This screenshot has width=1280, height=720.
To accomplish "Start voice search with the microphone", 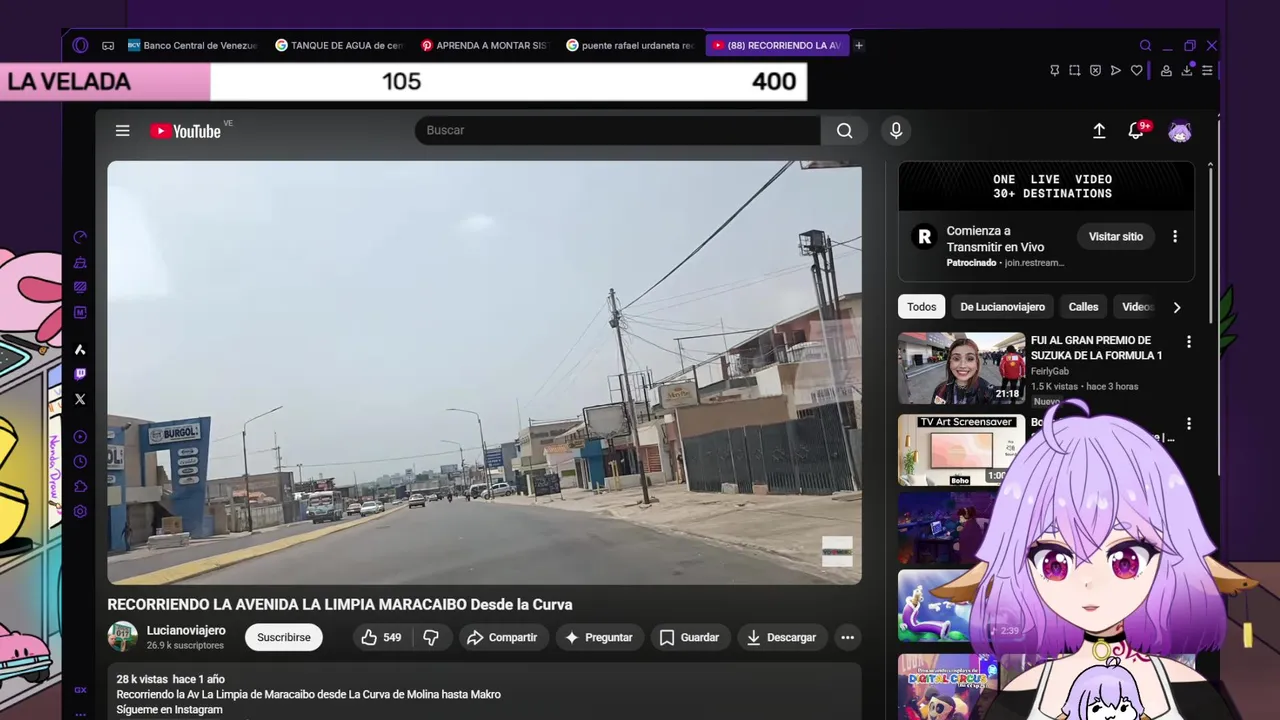I will click(x=896, y=130).
